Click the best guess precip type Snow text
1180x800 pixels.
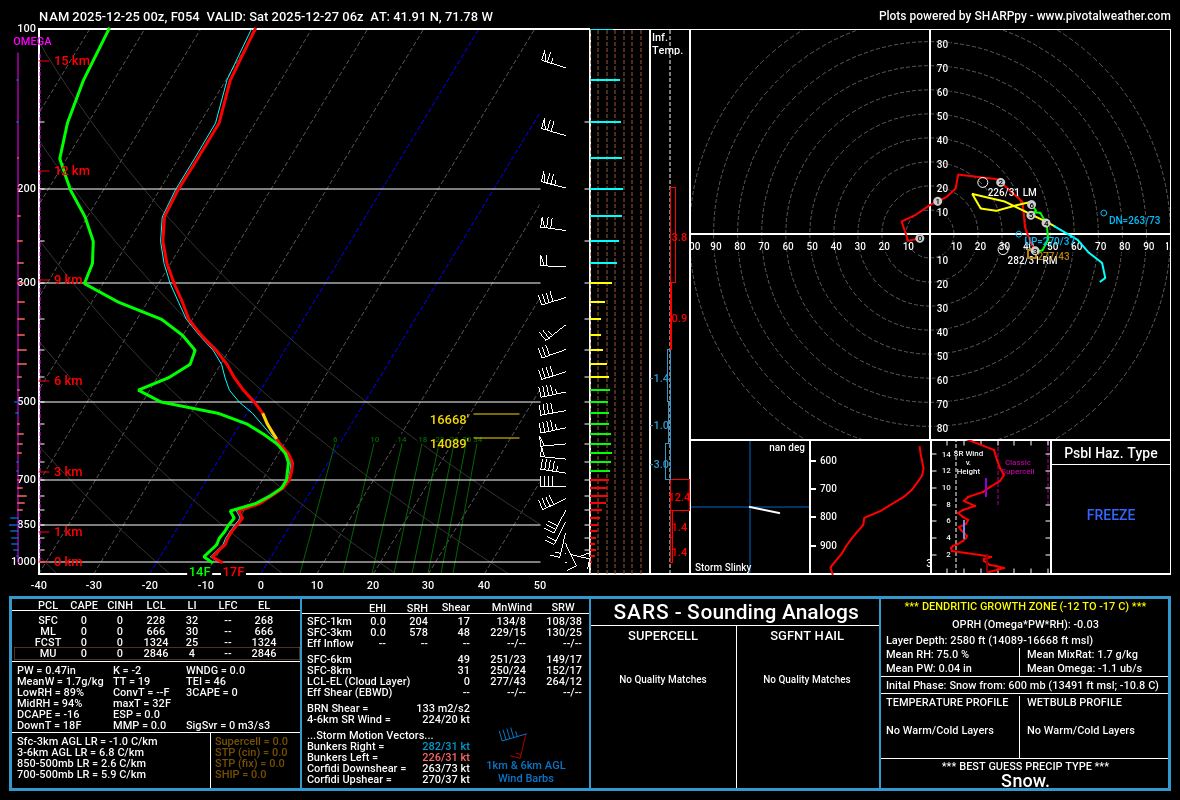coord(1025,781)
